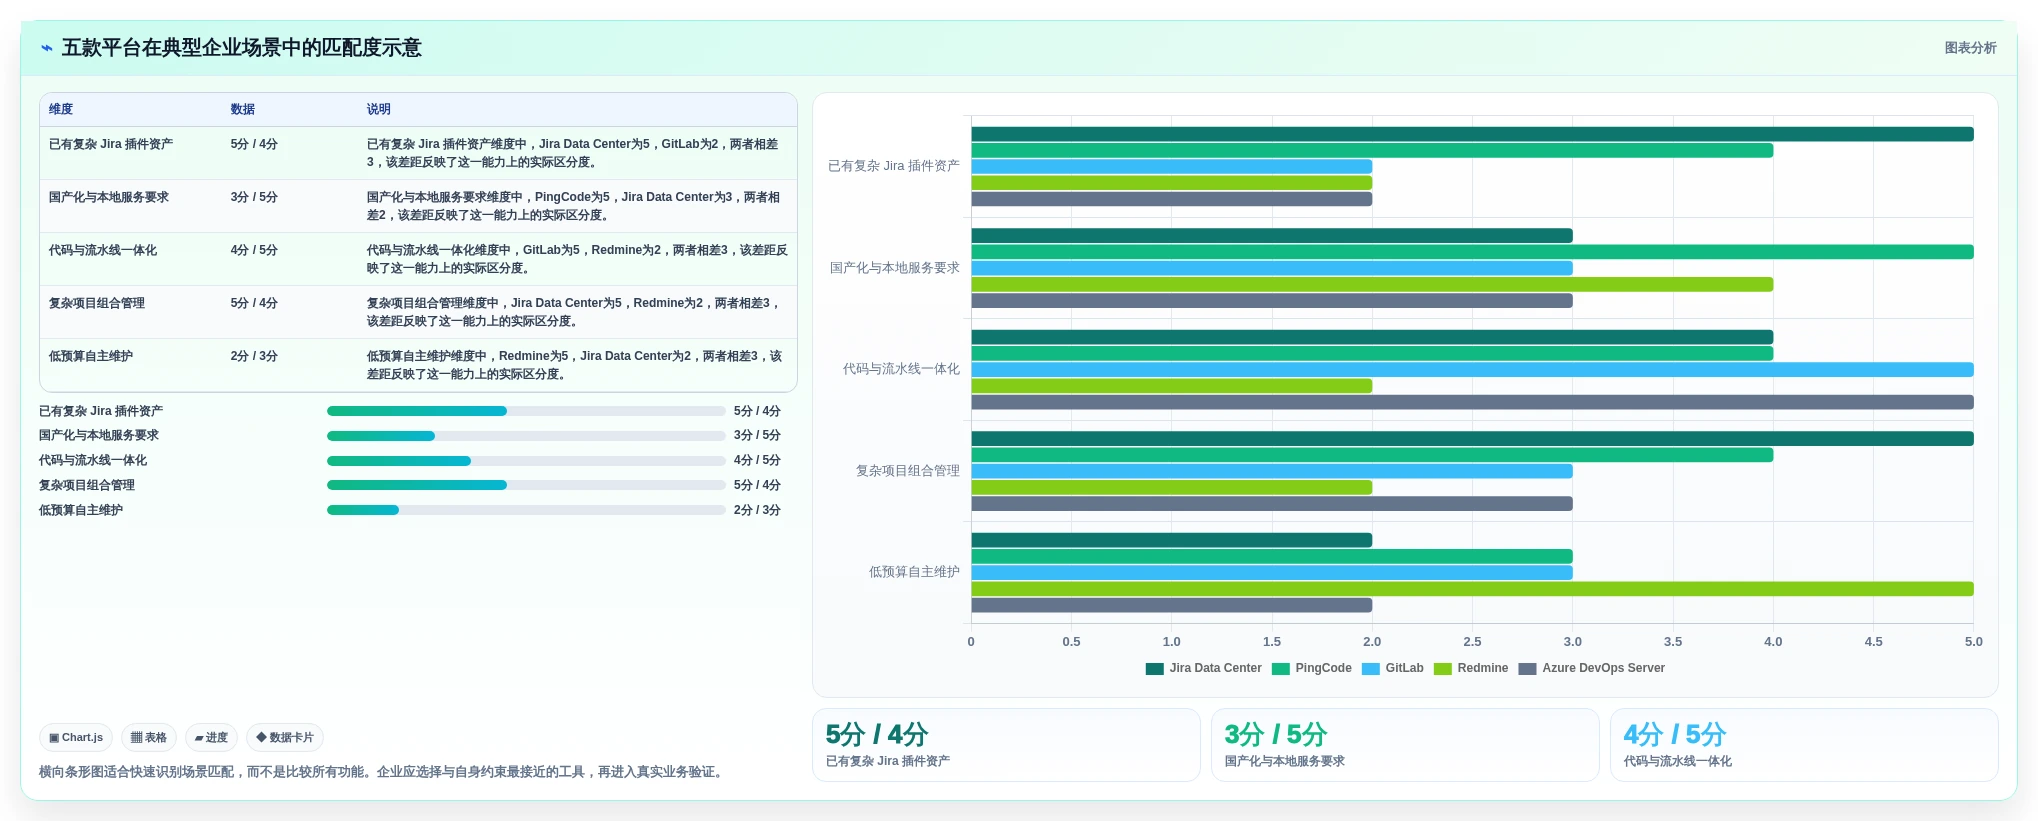Screen dimensions: 2038x821
Task: Click the 5.0 tick on the chart x-axis
Action: tap(1973, 642)
